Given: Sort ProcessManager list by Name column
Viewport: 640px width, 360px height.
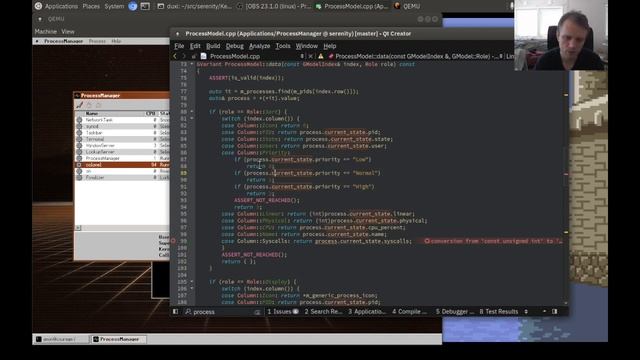Looking at the screenshot, I should (92, 113).
